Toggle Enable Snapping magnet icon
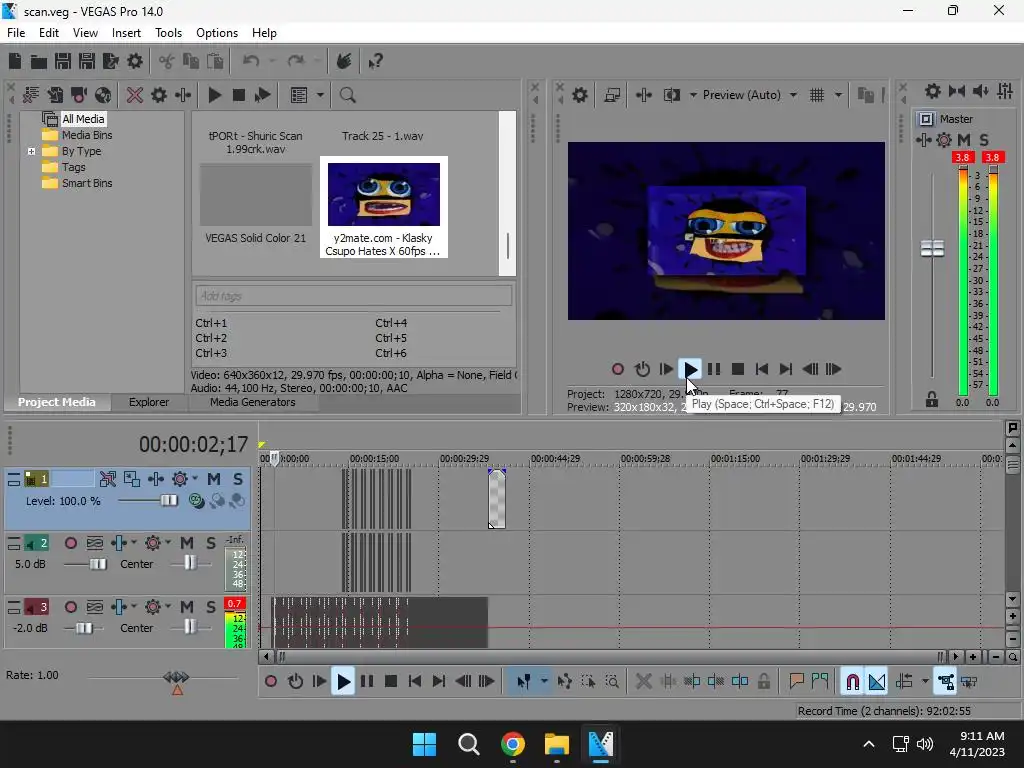 click(852, 682)
